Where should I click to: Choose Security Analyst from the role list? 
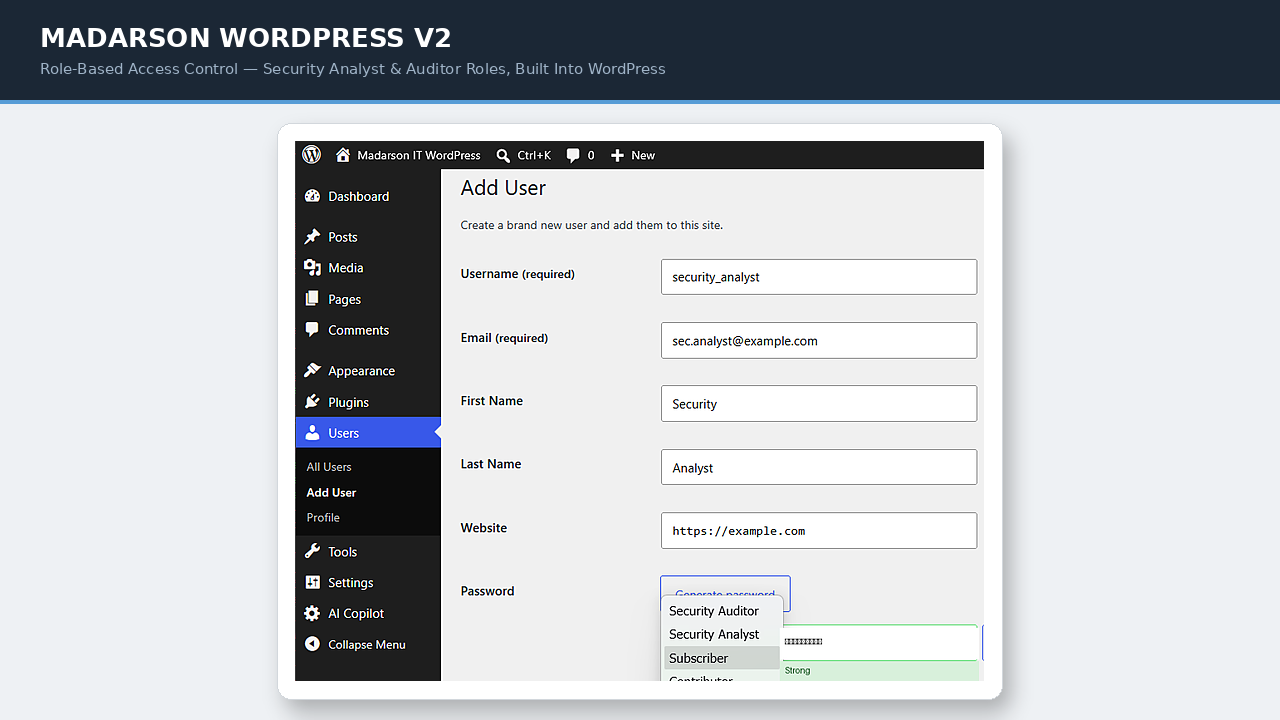(721, 634)
